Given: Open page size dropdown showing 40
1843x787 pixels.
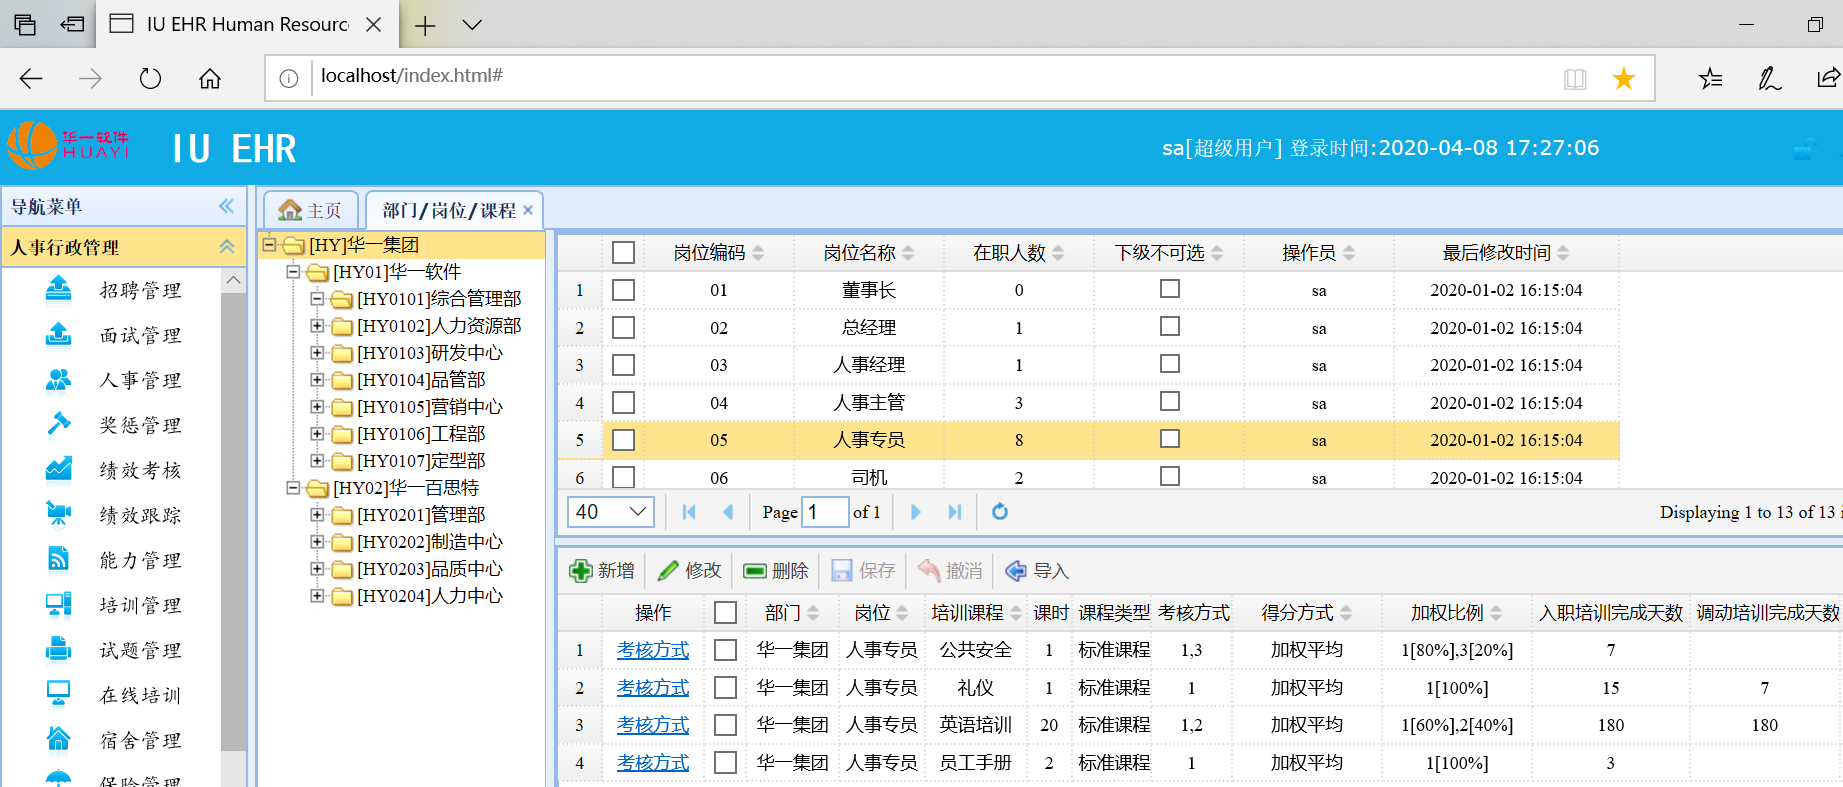Looking at the screenshot, I should [611, 512].
